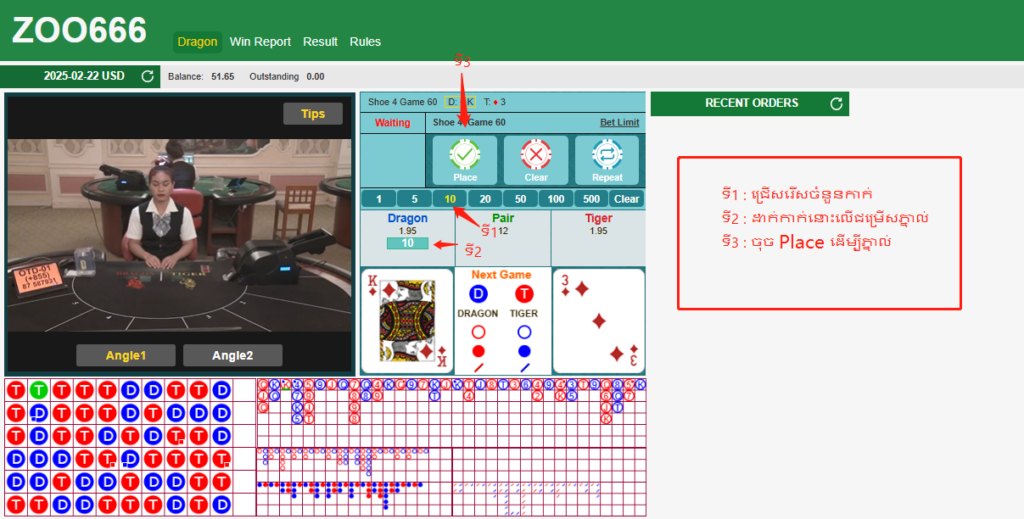
Task: Click the King of diamonds card
Action: [x=405, y=320]
